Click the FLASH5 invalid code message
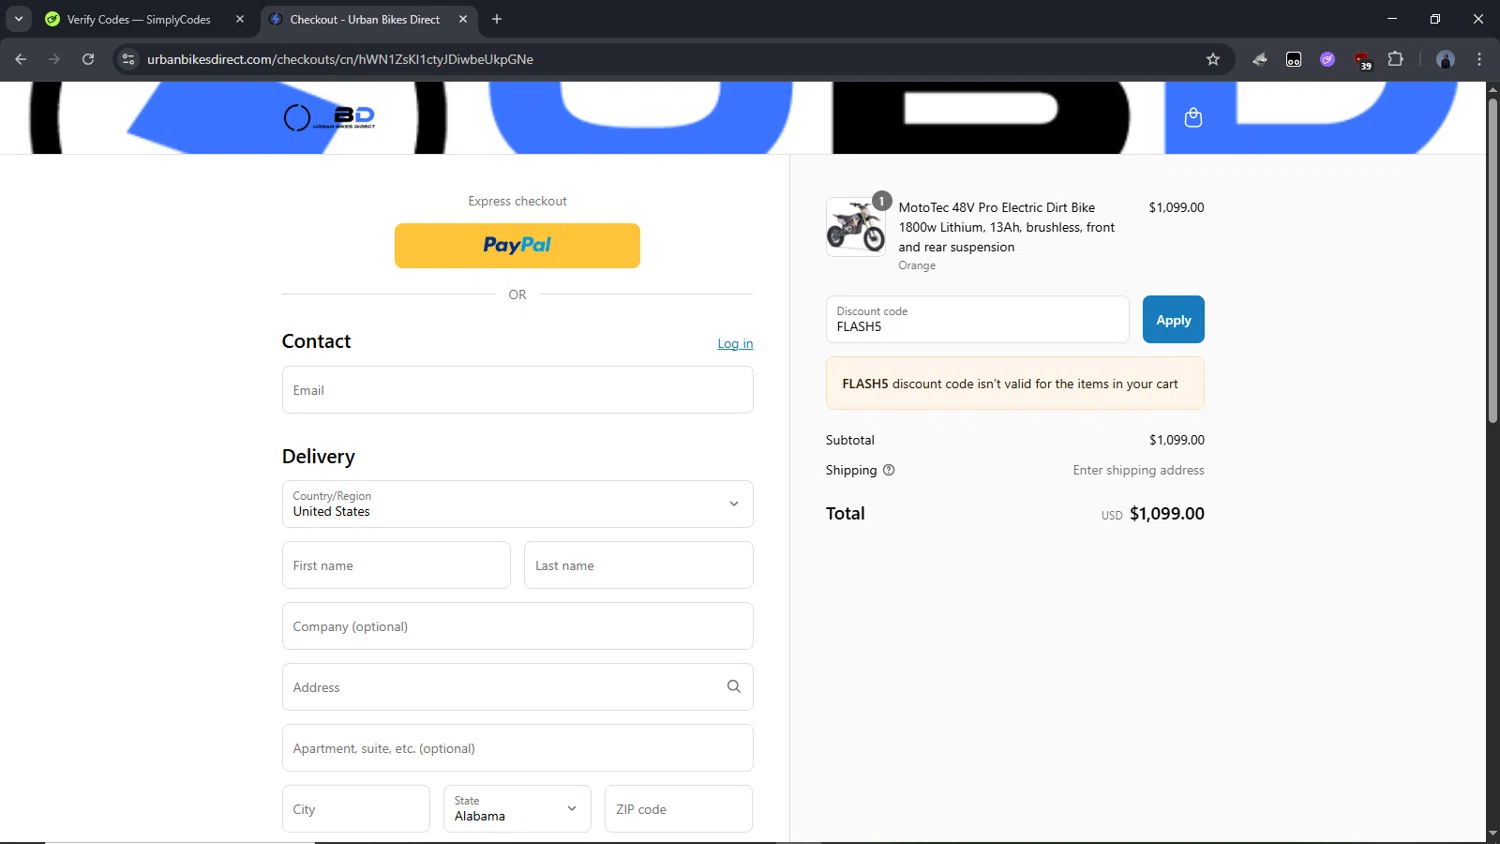Viewport: 1500px width, 844px height. (1015, 383)
